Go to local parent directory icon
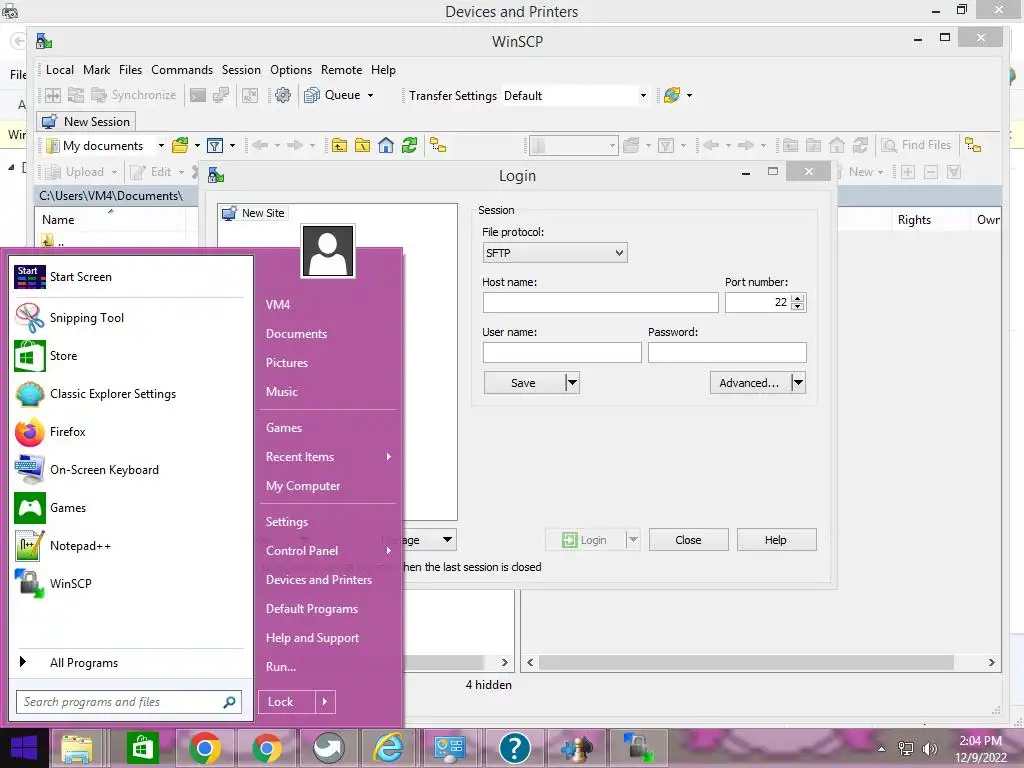This screenshot has height=768, width=1024. (x=339, y=145)
